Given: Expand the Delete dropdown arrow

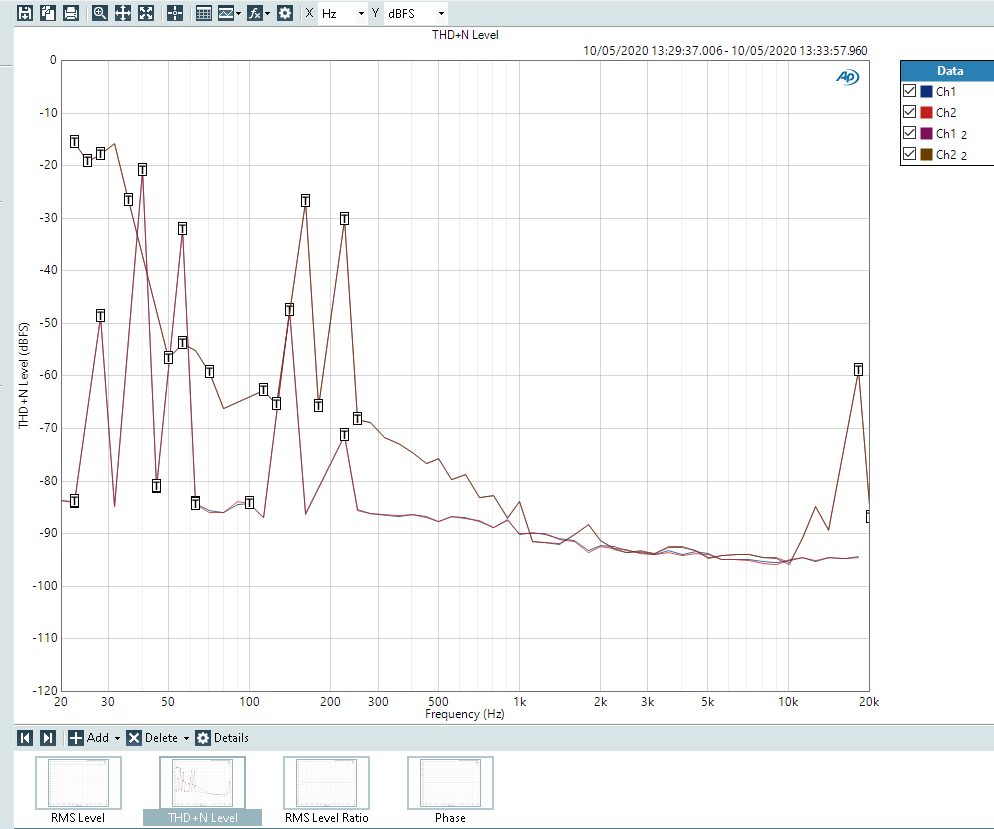Looking at the screenshot, I should (186, 738).
